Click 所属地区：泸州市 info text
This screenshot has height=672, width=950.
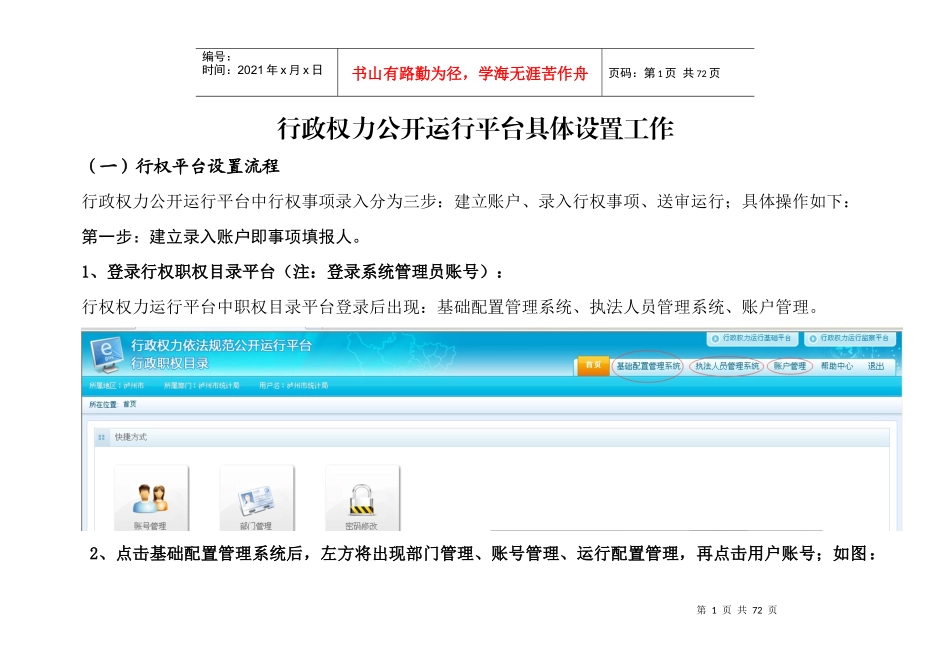coord(116,385)
